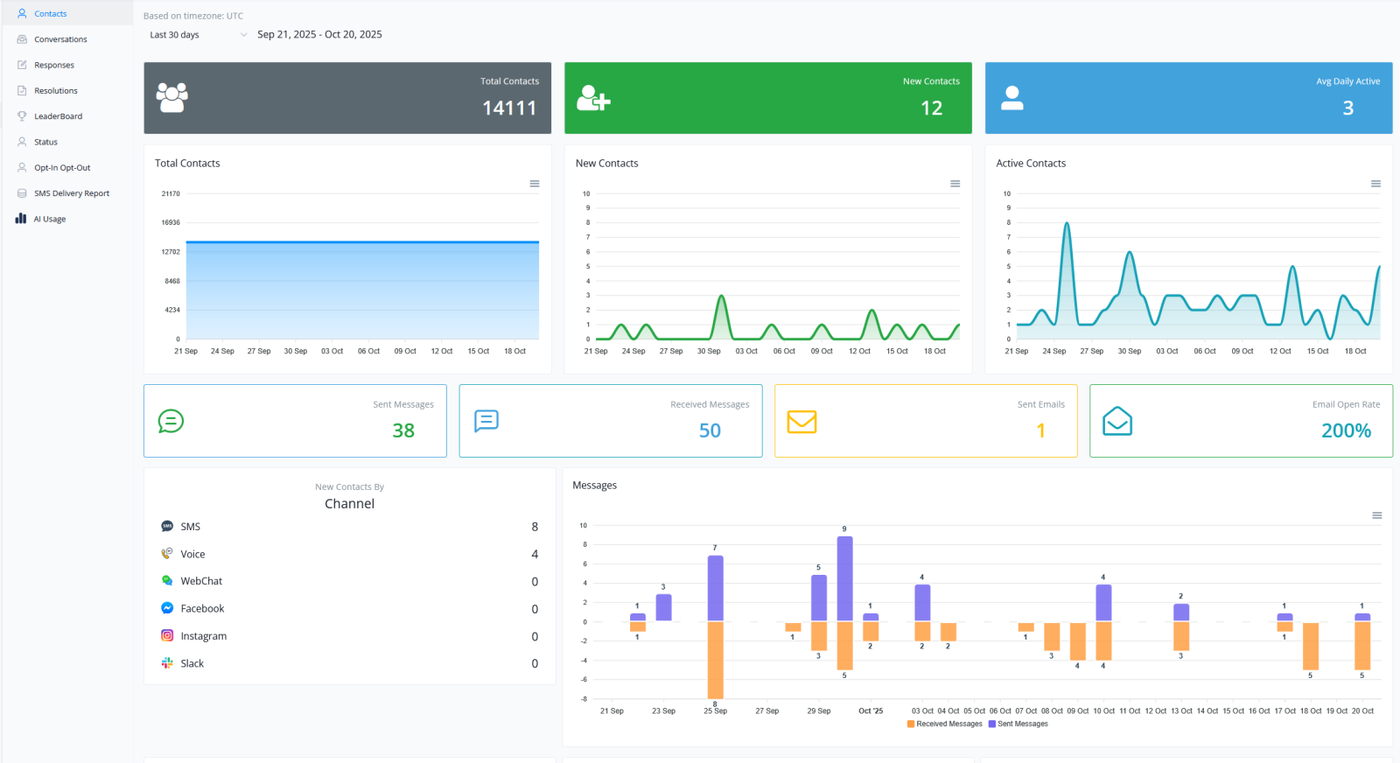Click the 25 Sep purple sent messages bar
The width and height of the screenshot is (1400, 763).
click(715, 588)
